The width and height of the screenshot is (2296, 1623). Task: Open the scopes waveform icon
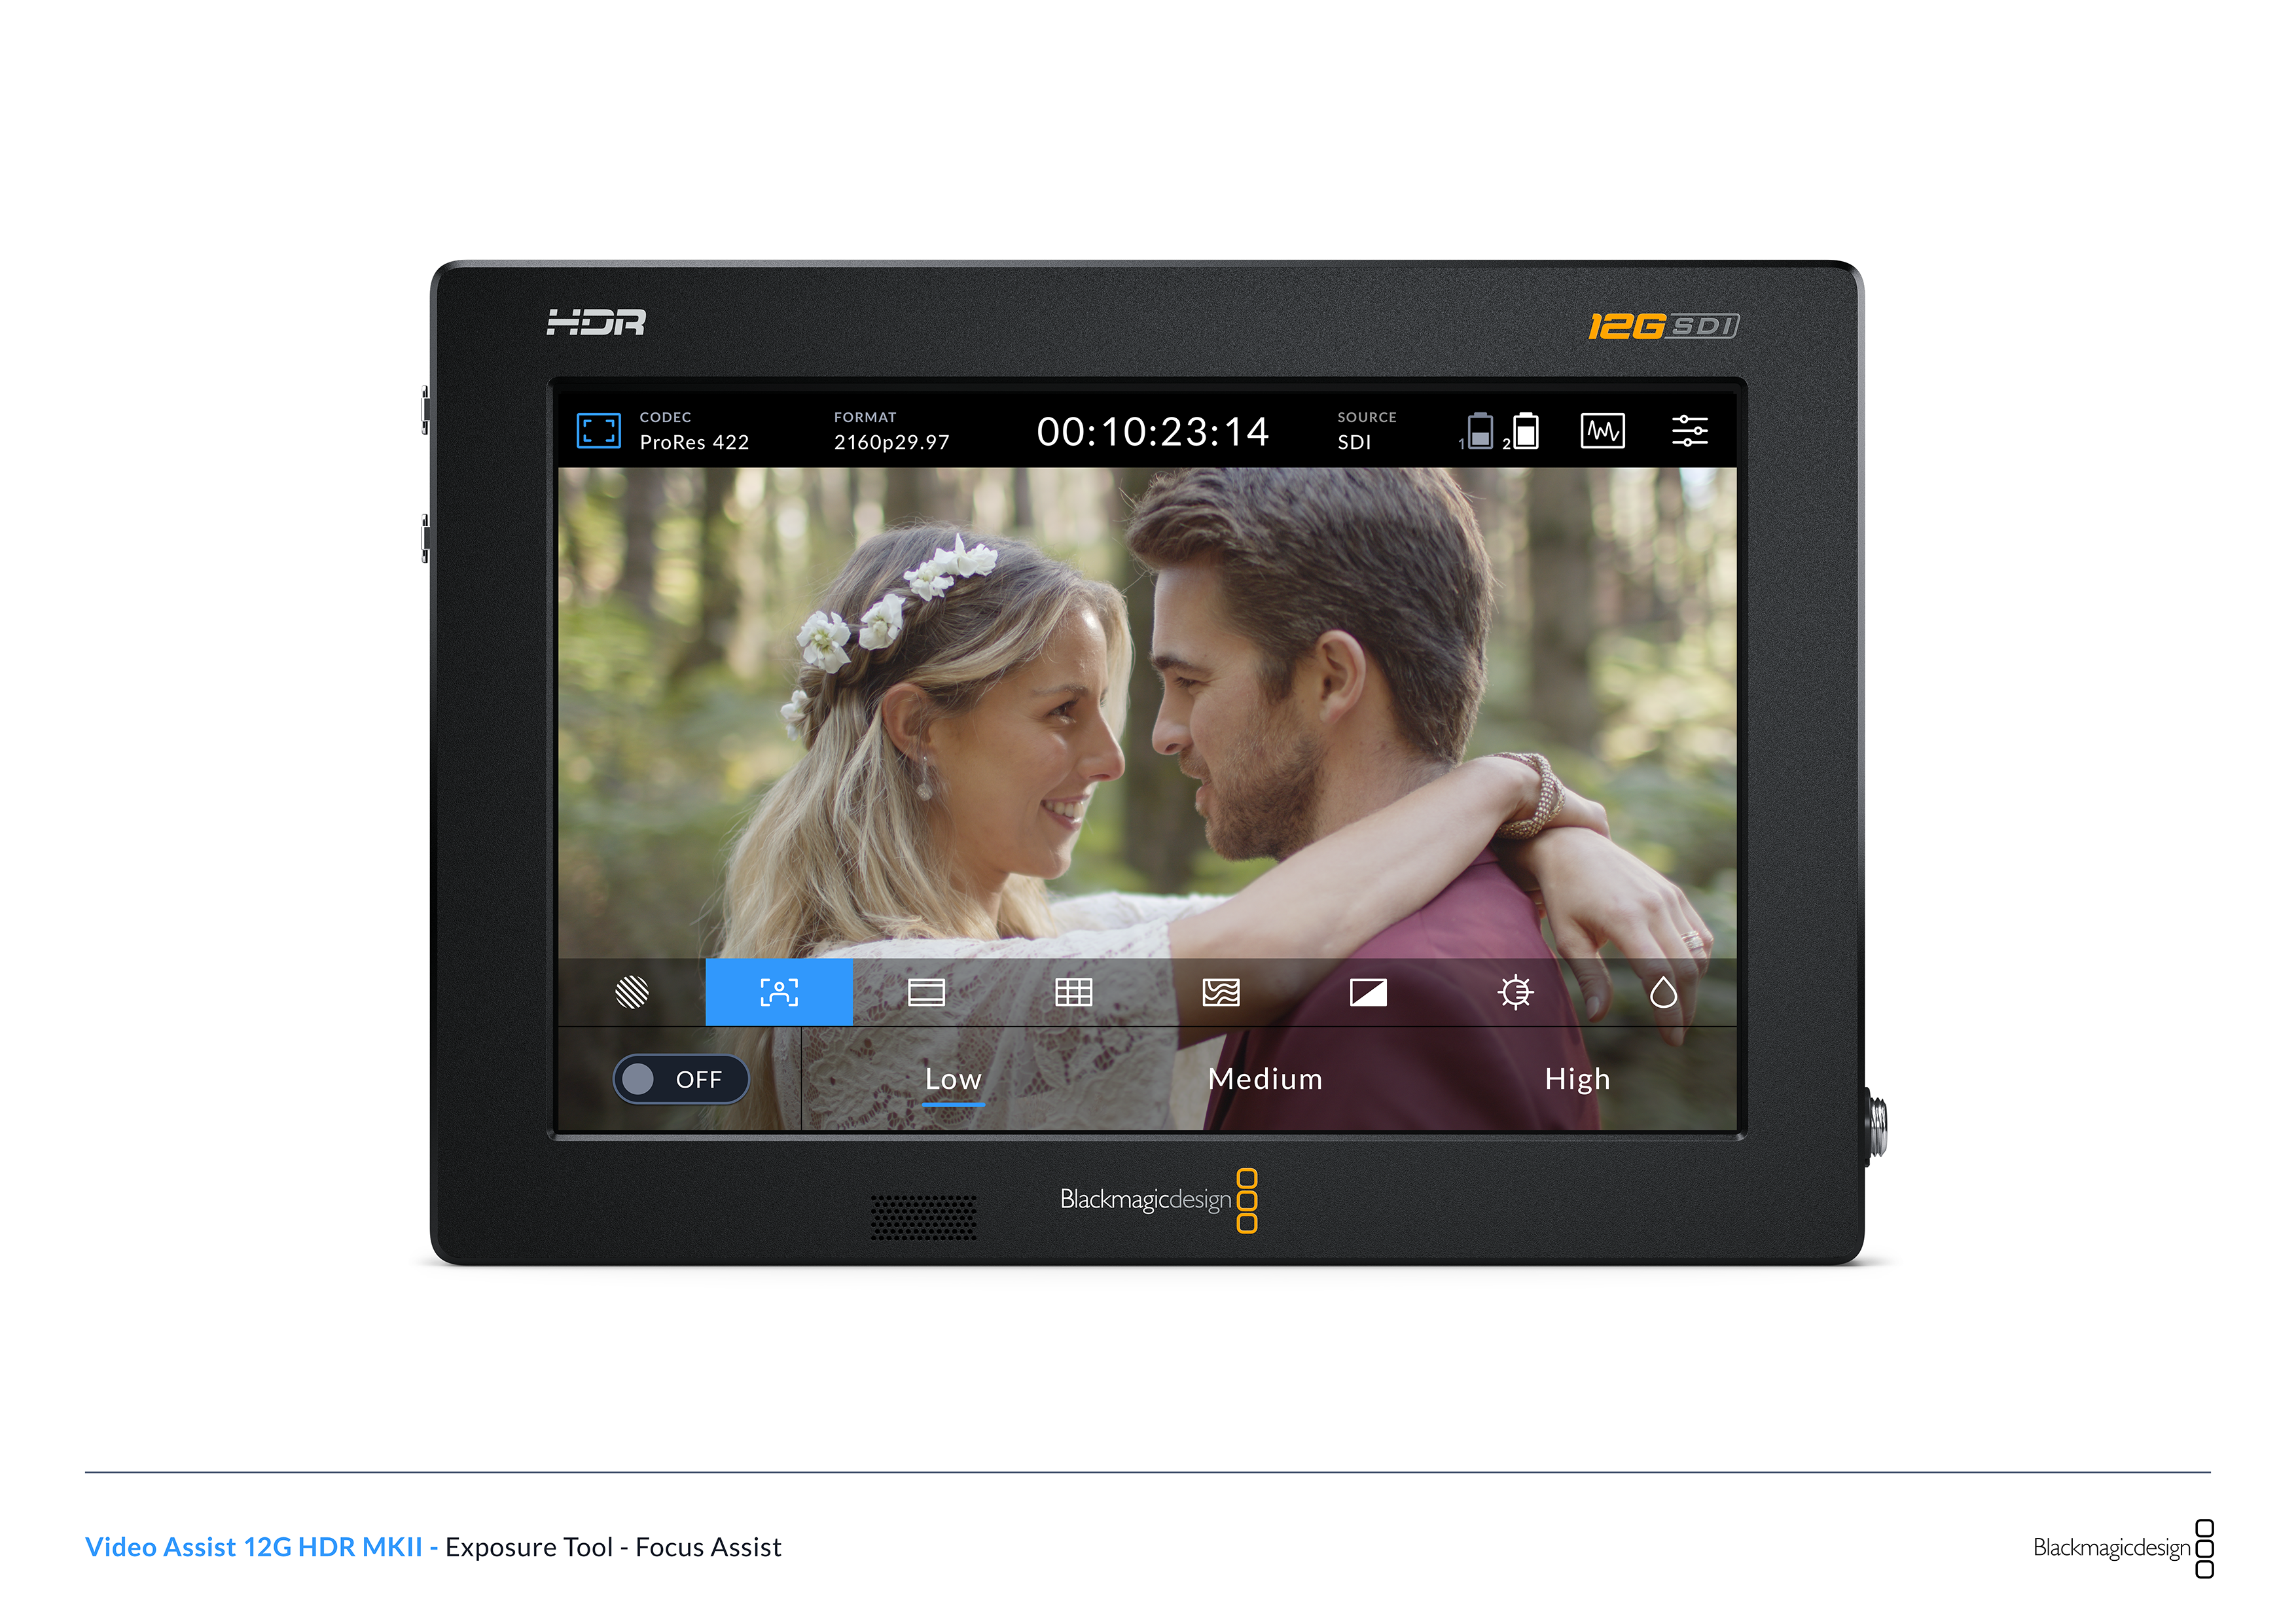1602,431
